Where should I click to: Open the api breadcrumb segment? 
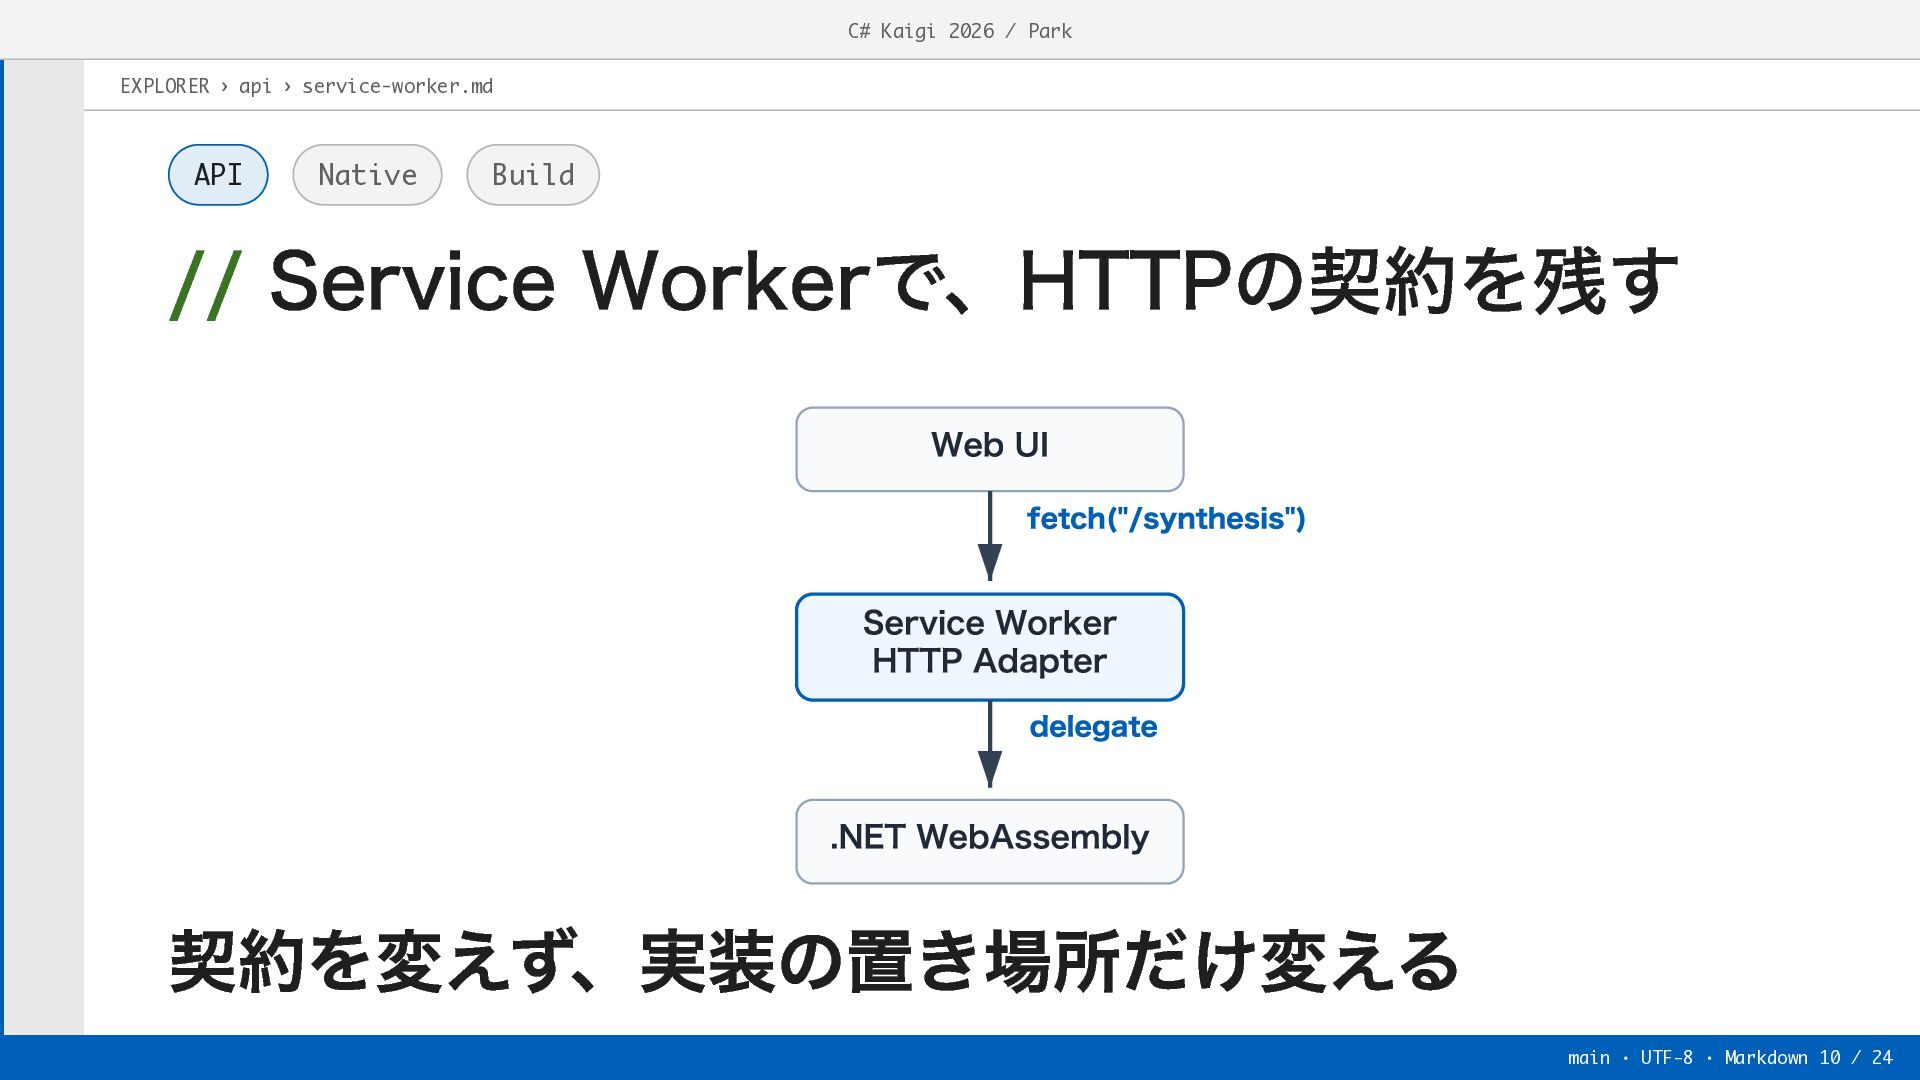(x=255, y=86)
